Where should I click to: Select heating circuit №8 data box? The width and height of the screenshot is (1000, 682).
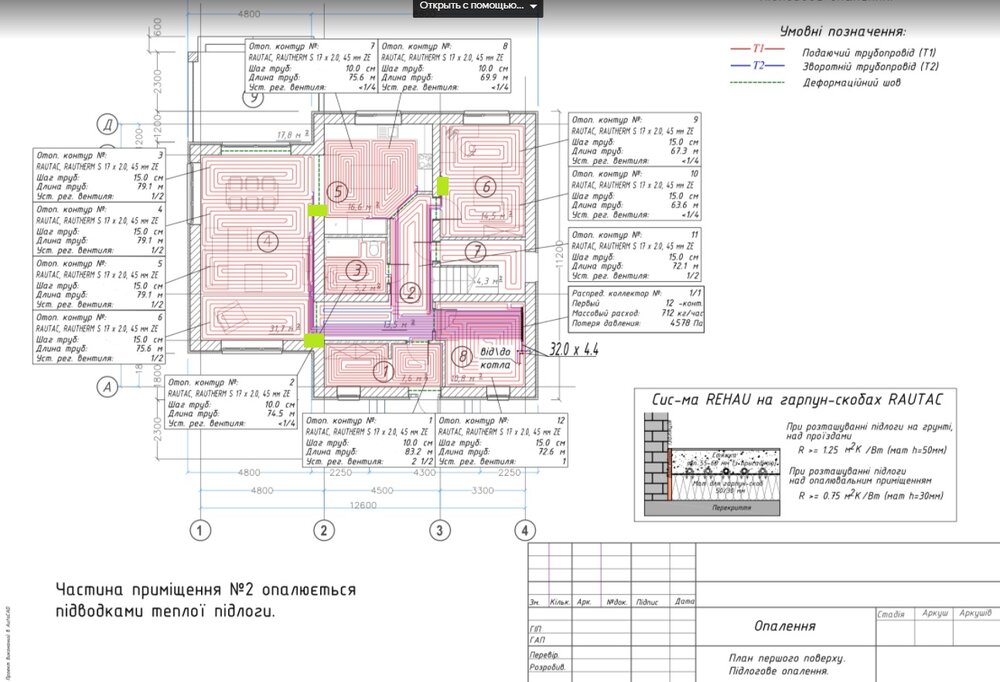445,66
